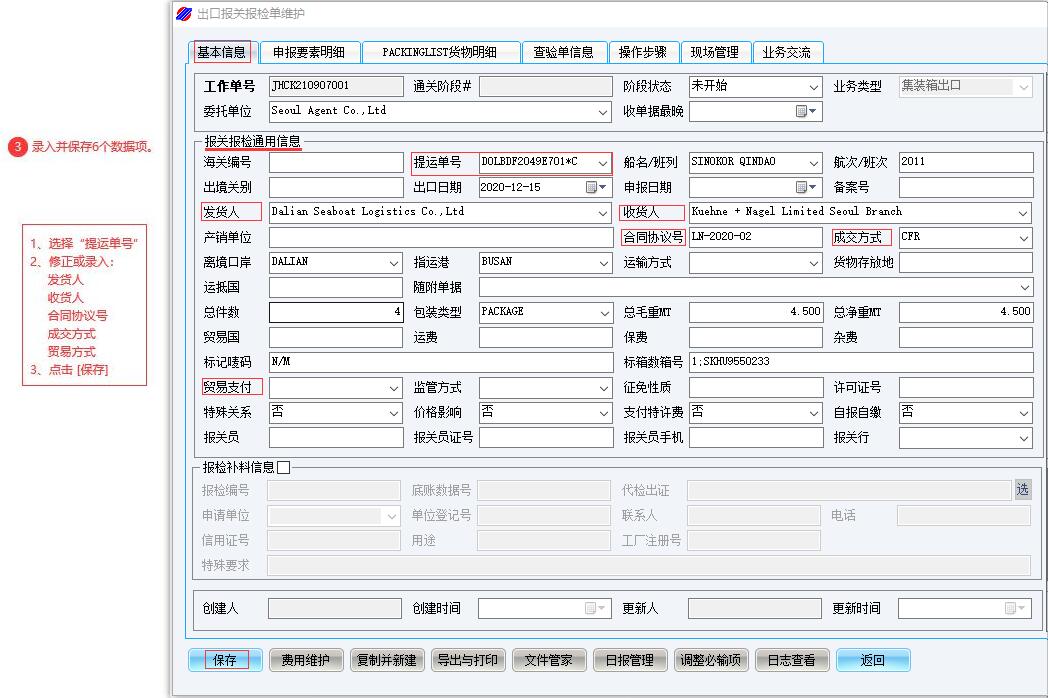Open 费用维护 from the bottom bar
The height and width of the screenshot is (698, 1048).
click(x=306, y=660)
